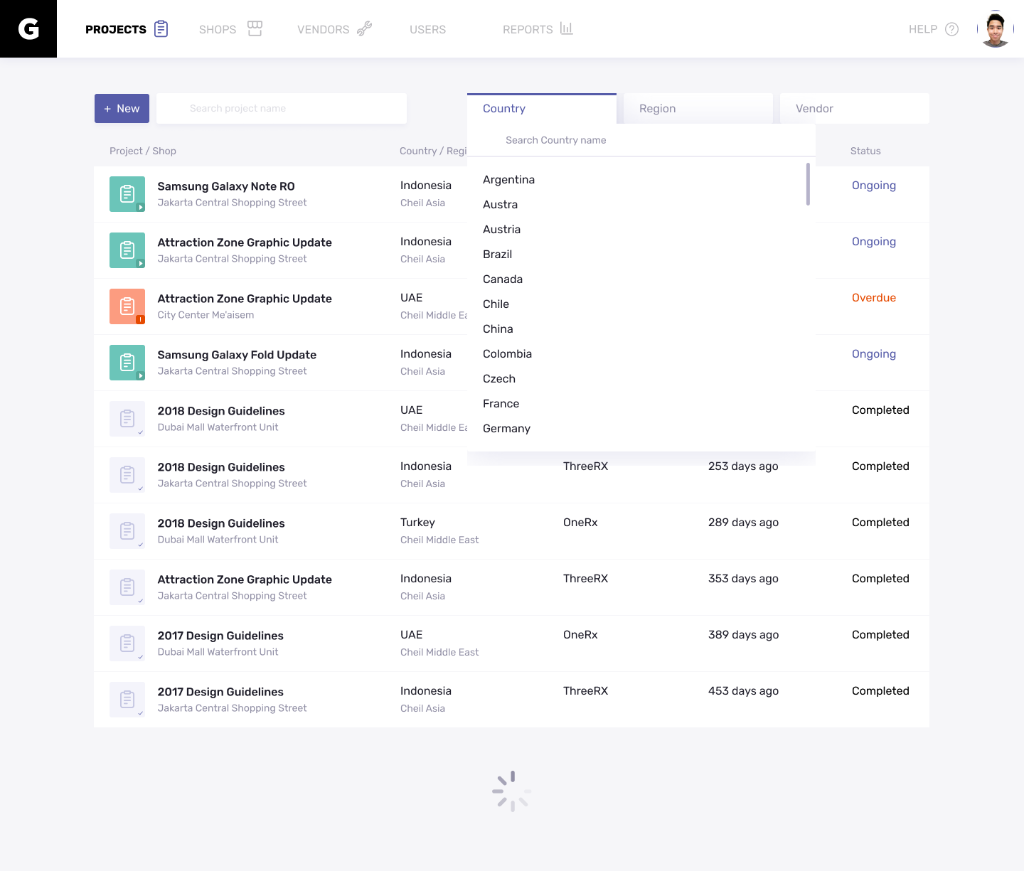Go to the Users section

428,29
